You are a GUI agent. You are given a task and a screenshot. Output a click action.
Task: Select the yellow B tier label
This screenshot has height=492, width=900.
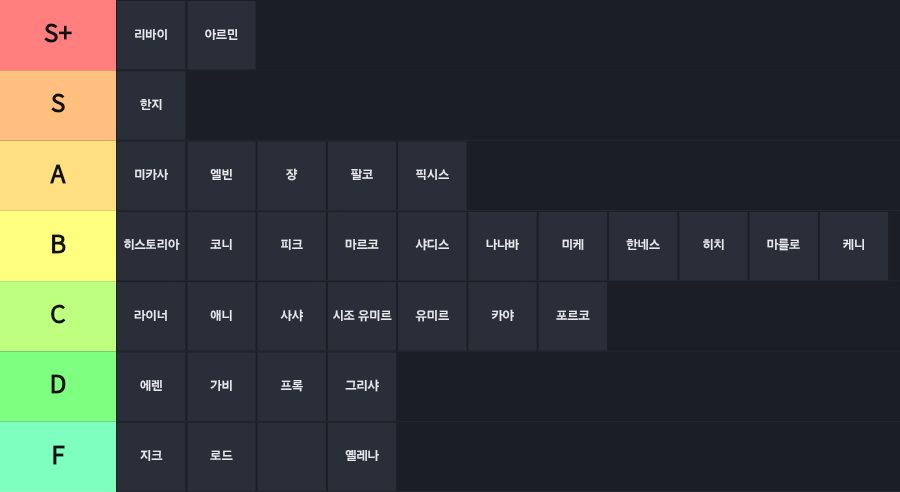pyautogui.click(x=58, y=246)
